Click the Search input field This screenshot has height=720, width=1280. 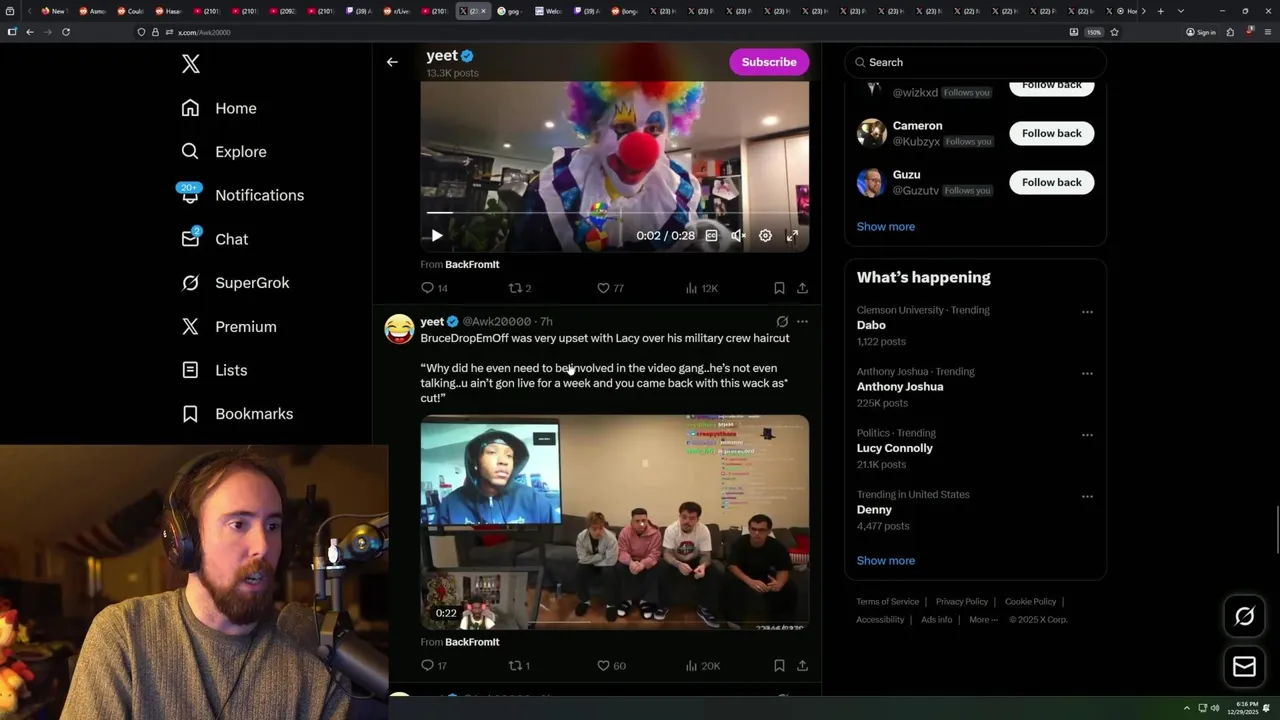pyautogui.click(x=975, y=62)
